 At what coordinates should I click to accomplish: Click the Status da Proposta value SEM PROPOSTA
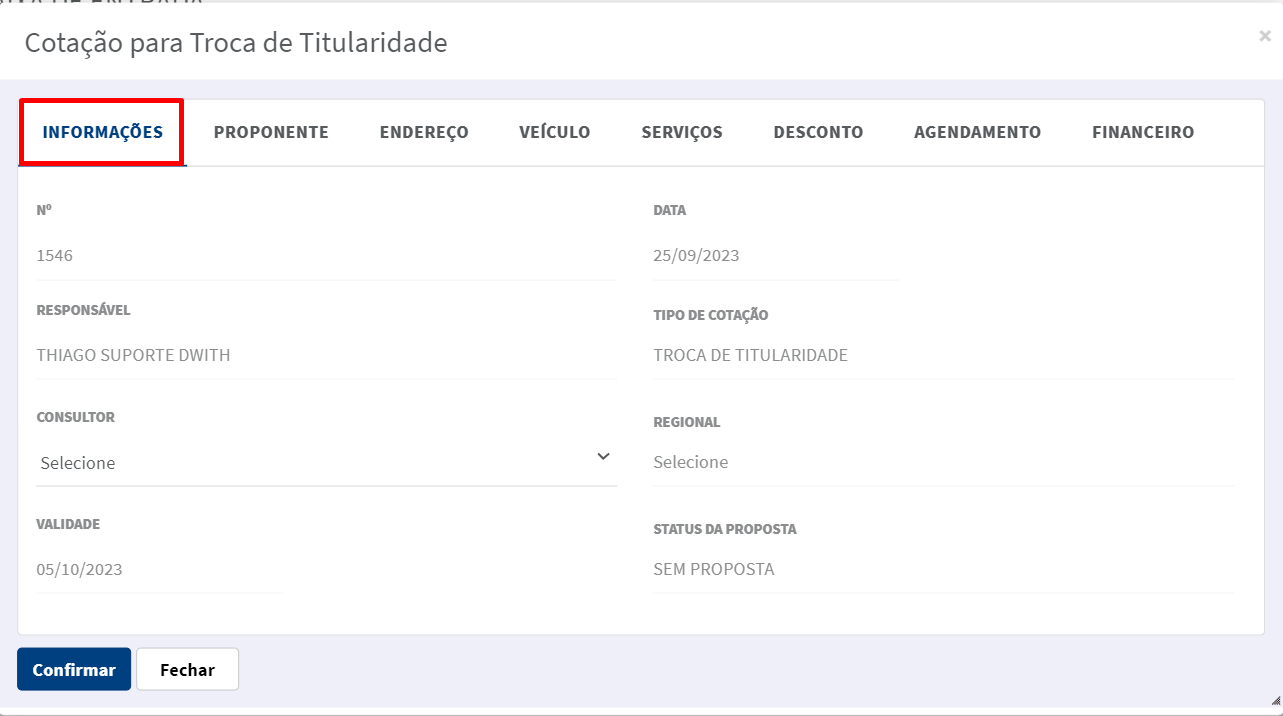(943, 569)
